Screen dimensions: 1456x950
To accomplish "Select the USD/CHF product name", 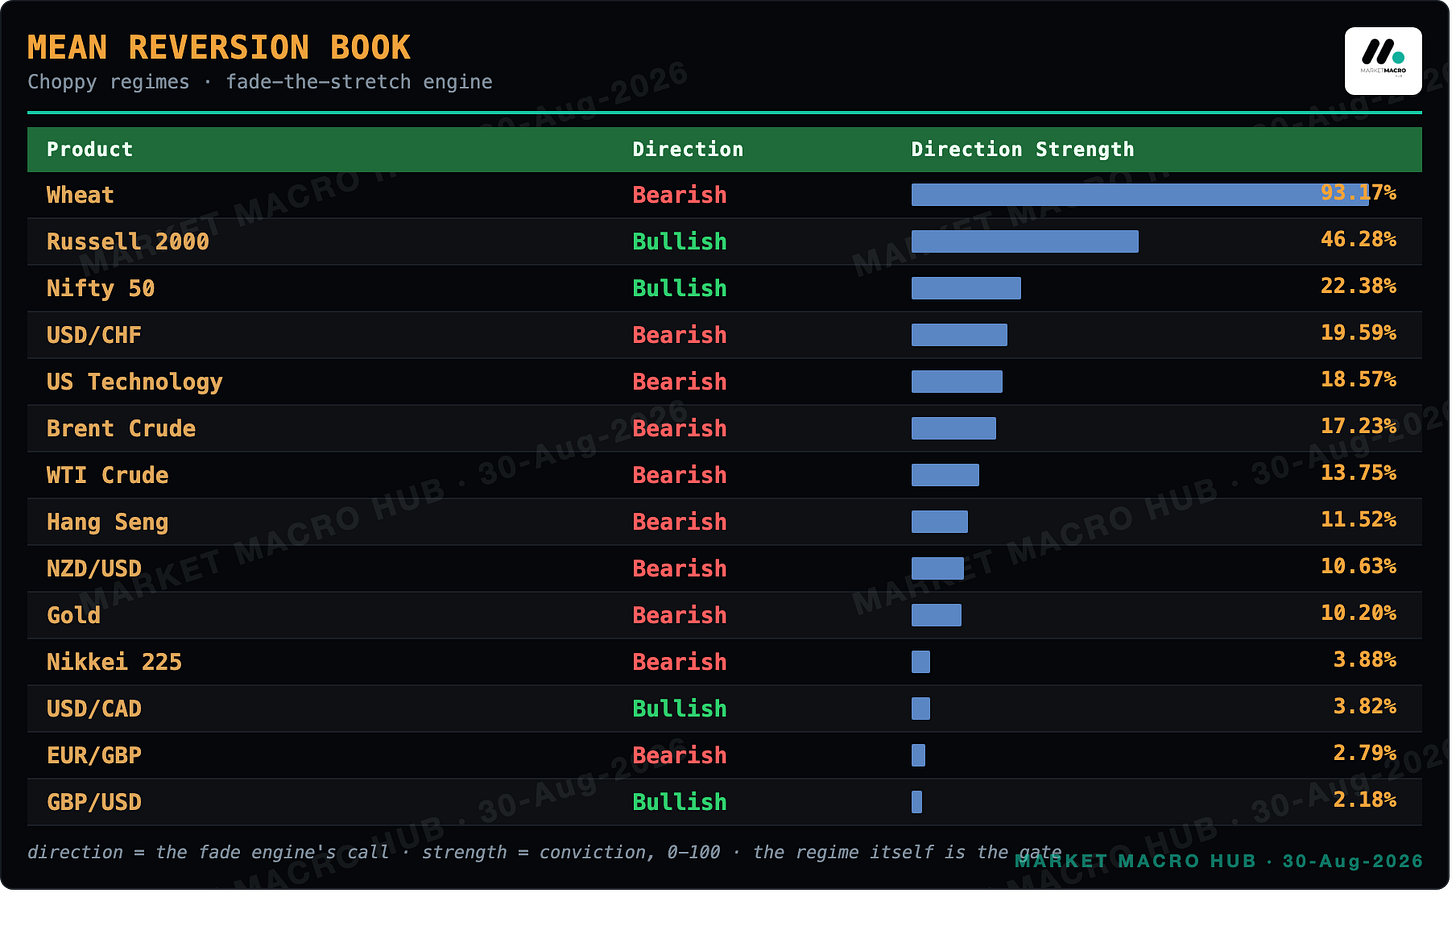I will 94,335.
